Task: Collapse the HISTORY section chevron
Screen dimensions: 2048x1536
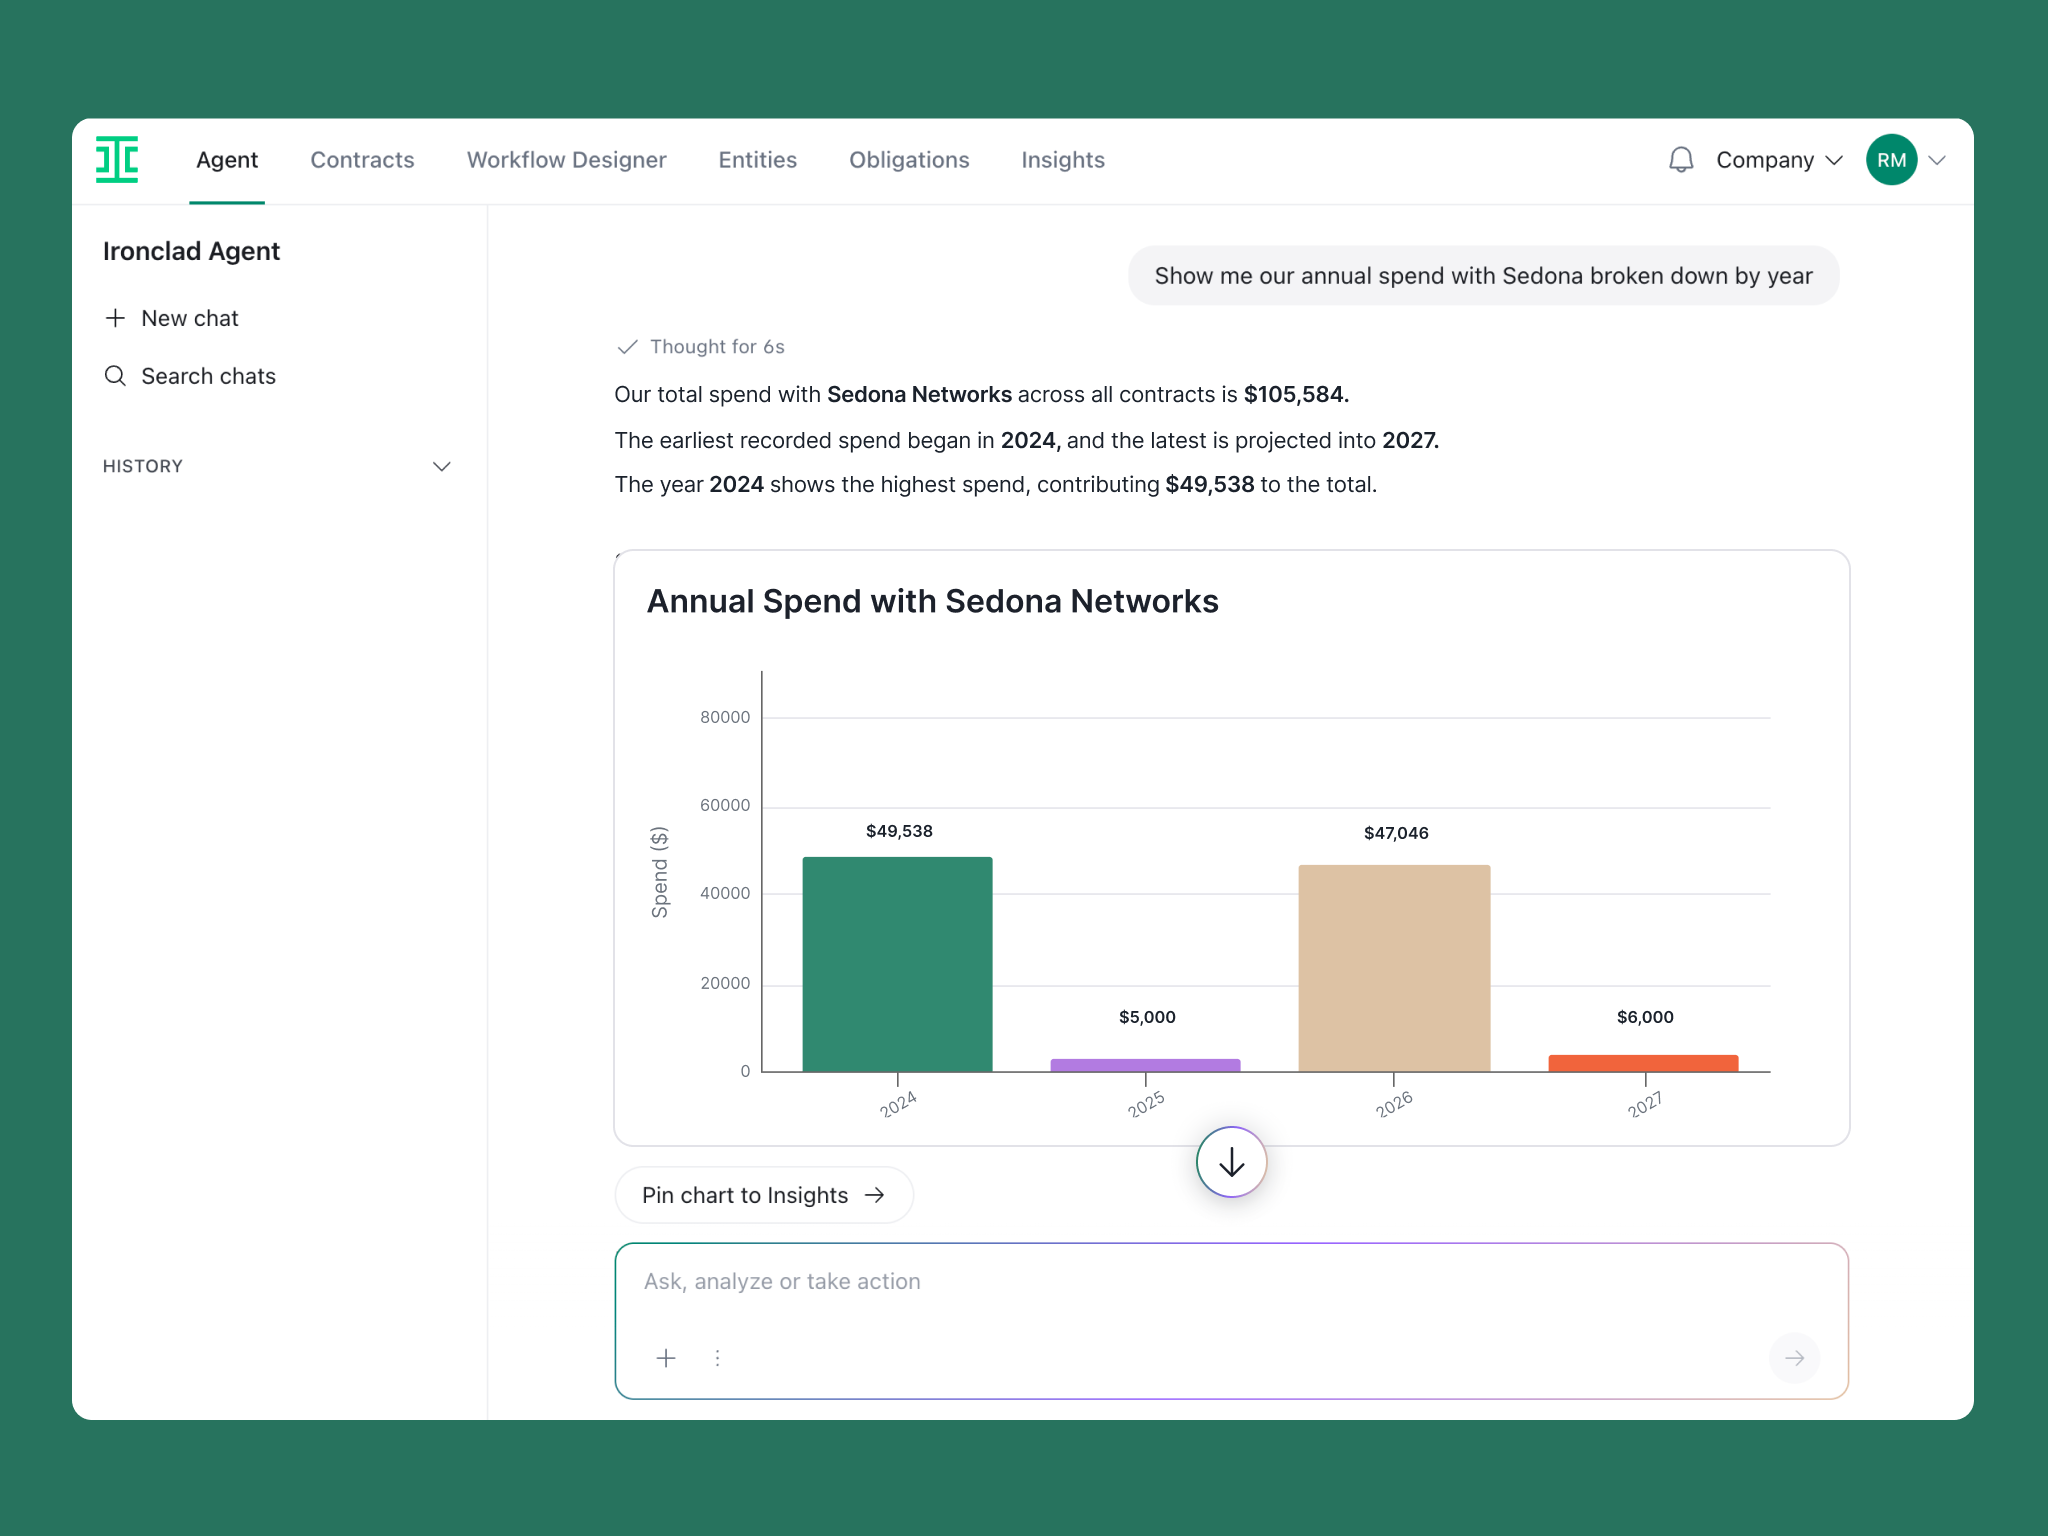Action: coord(441,467)
